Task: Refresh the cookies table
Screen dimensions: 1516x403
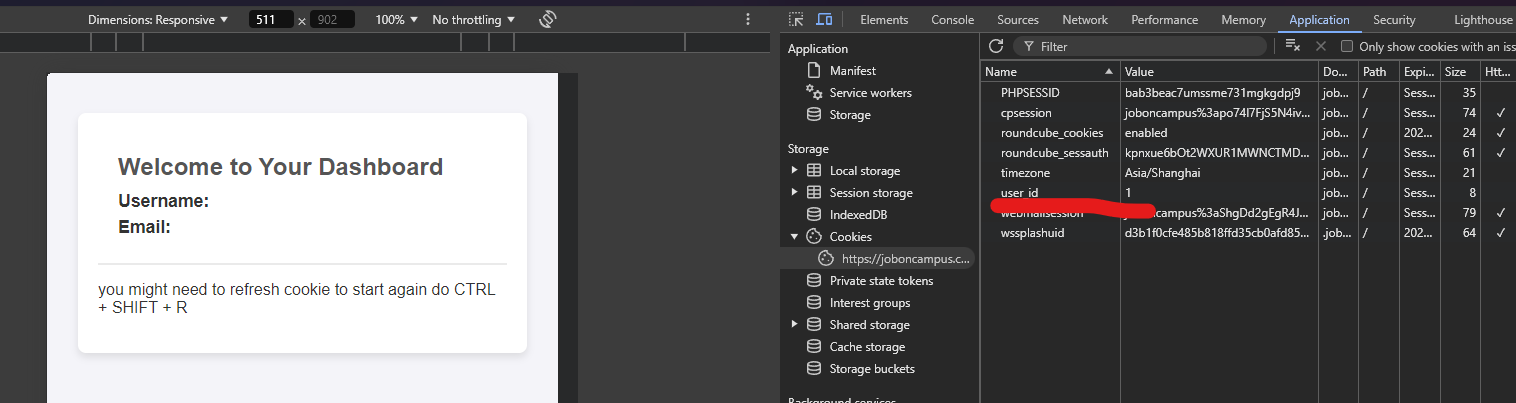Action: pyautogui.click(x=995, y=46)
